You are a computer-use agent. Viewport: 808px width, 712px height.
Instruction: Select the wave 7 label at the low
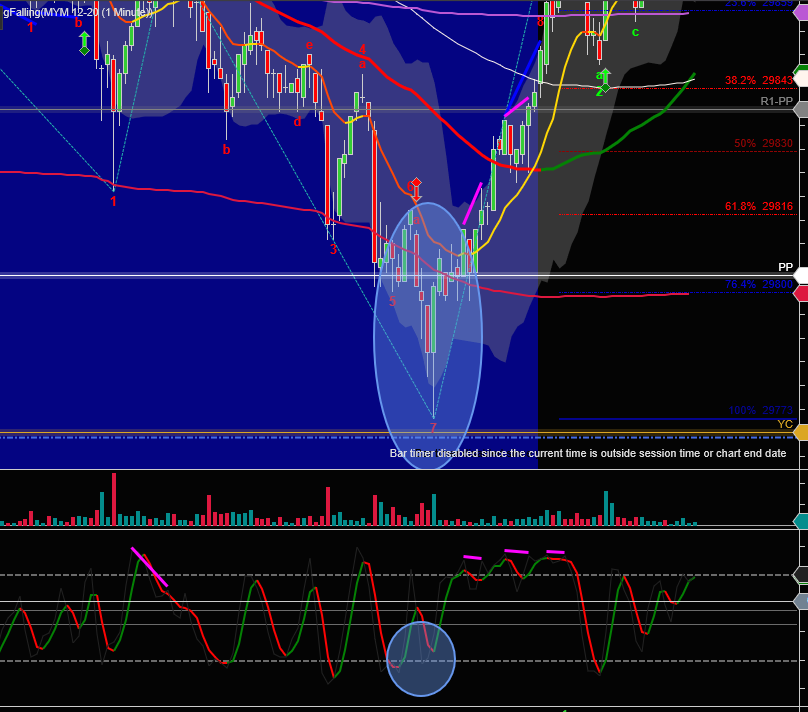pos(433,428)
